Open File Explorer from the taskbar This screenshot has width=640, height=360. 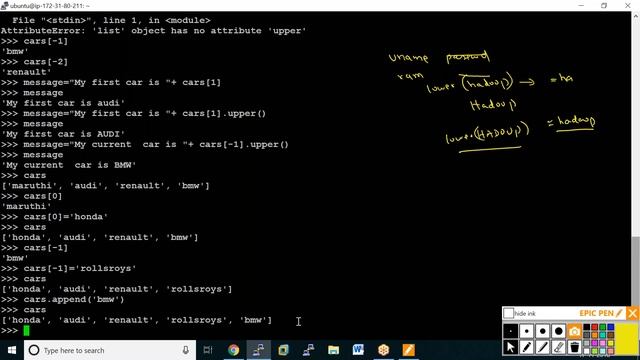[333, 350]
